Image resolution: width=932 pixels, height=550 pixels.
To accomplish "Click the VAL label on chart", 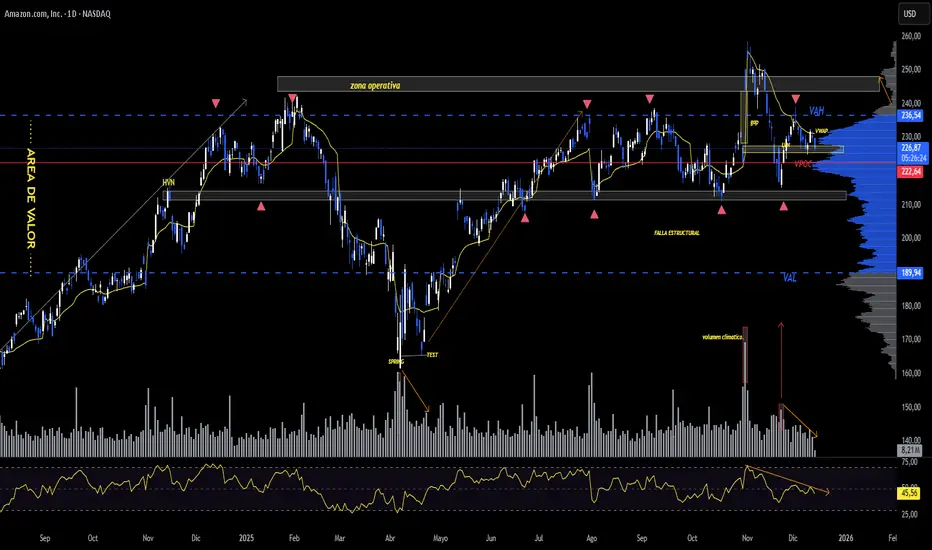I will tap(789, 278).
